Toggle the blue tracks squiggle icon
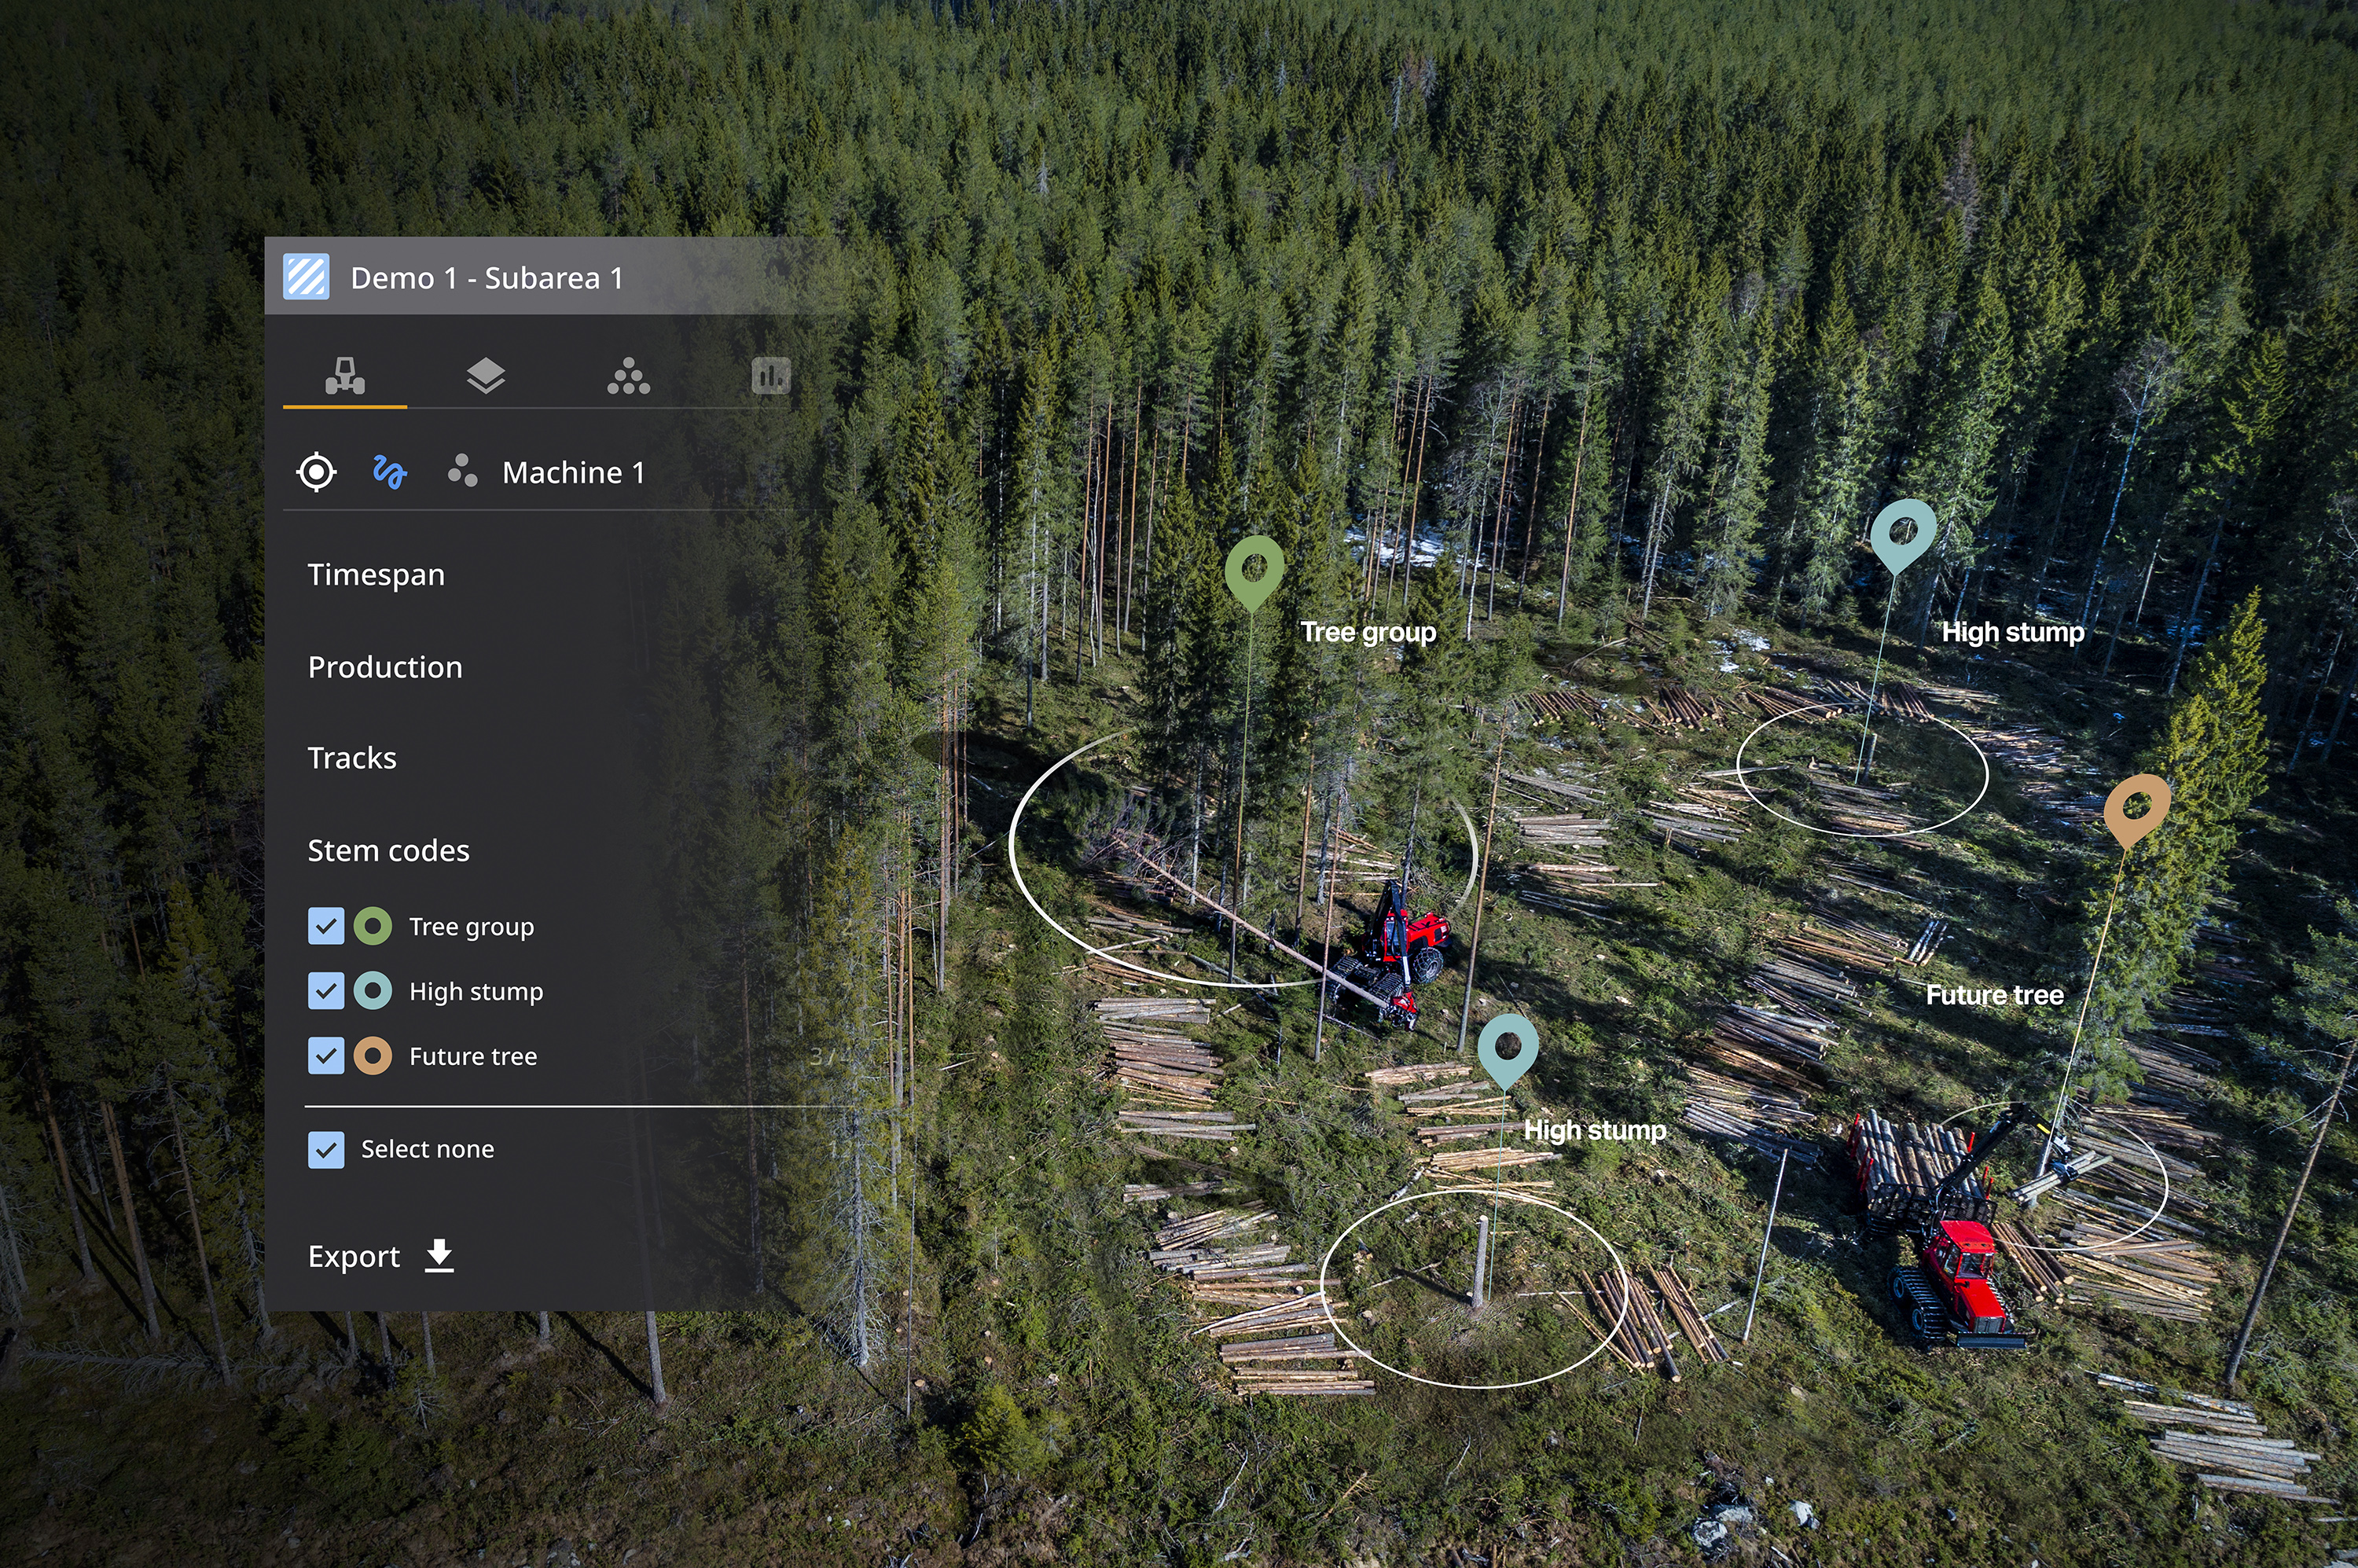 click(389, 472)
